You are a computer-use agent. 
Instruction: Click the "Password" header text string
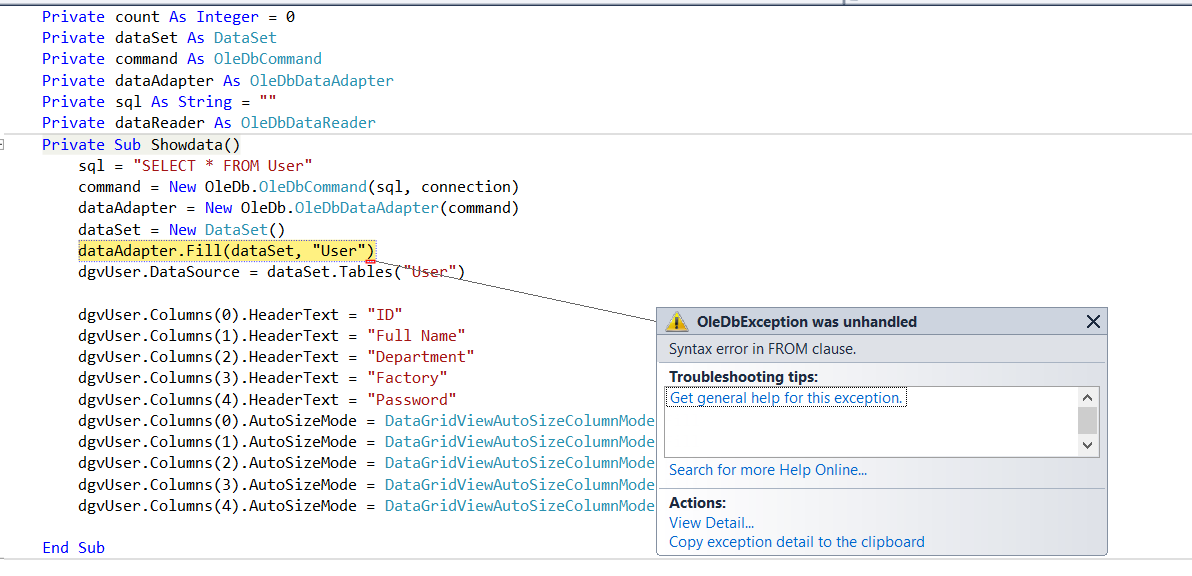411,399
